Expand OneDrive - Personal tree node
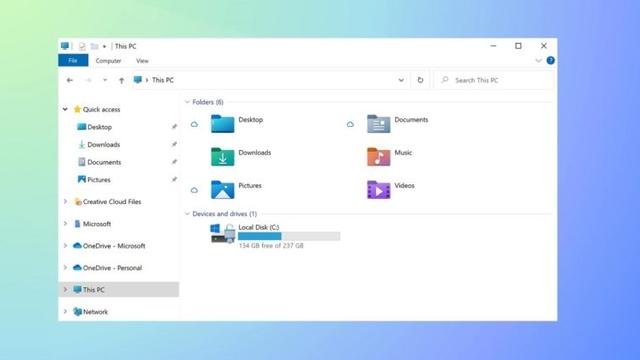This screenshot has width=640, height=360. click(x=65, y=267)
